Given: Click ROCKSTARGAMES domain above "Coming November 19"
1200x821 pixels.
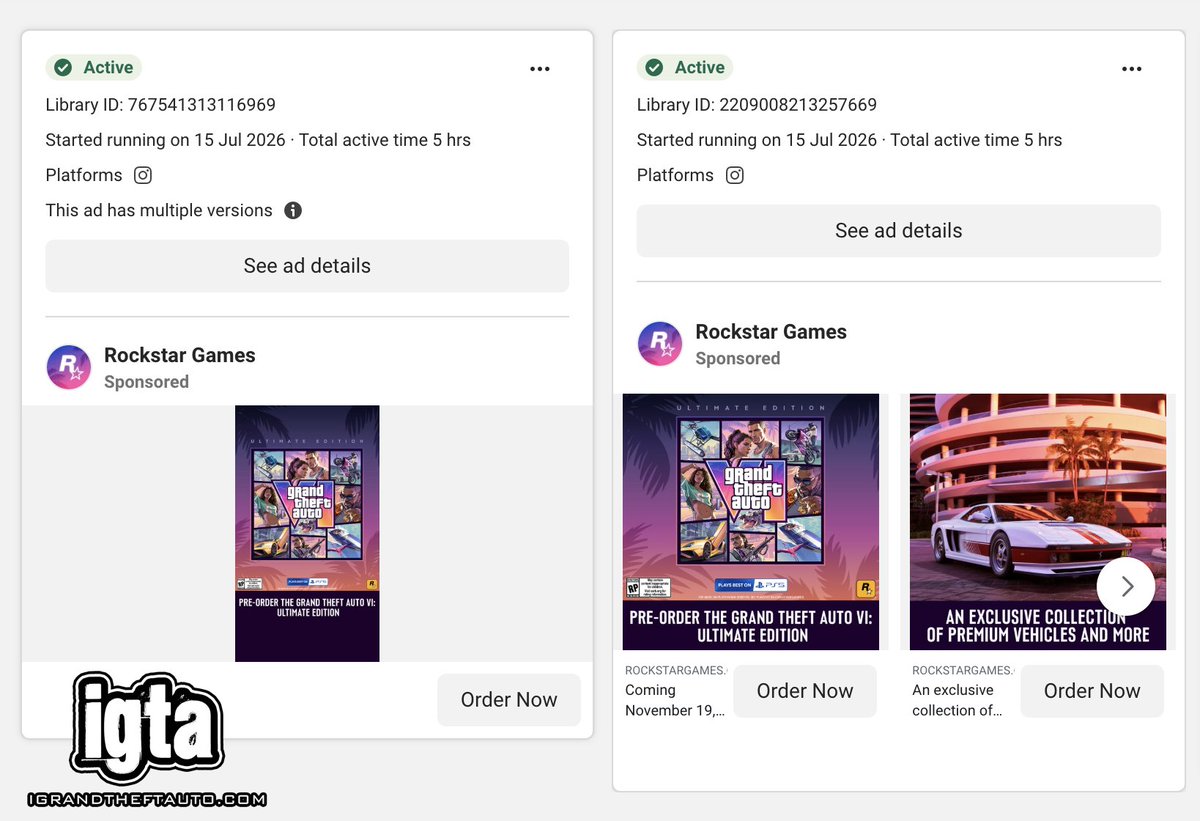Looking at the screenshot, I should click(x=675, y=670).
